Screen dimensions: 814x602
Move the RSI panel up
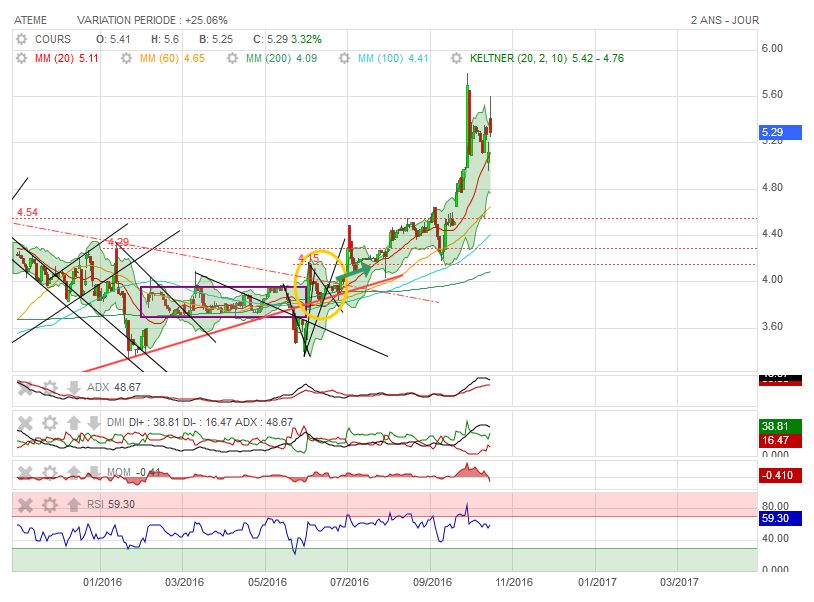tap(74, 504)
